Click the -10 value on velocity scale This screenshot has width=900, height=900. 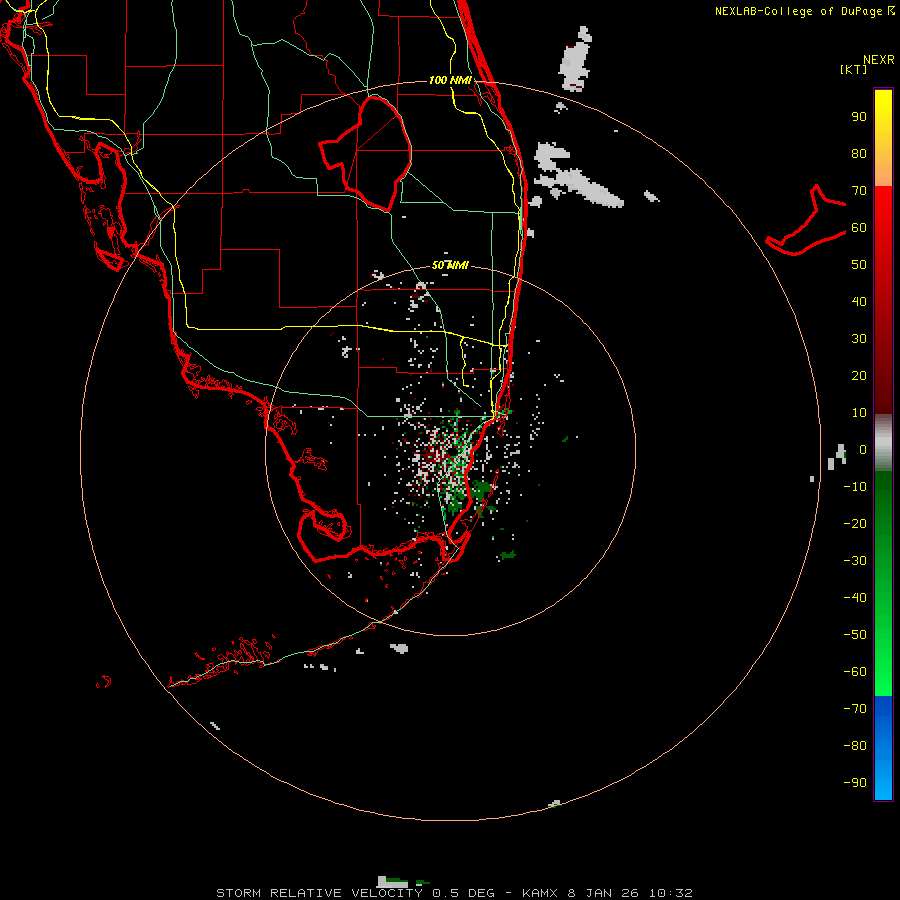855,487
